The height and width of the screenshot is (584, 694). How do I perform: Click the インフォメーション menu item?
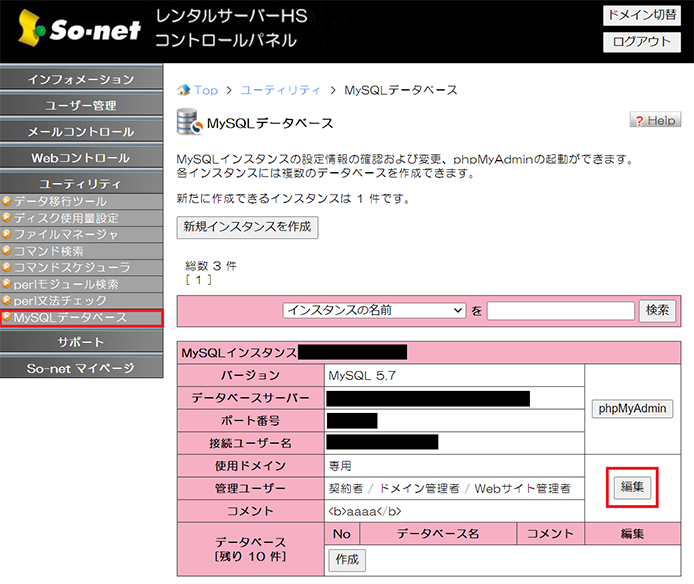80,79
